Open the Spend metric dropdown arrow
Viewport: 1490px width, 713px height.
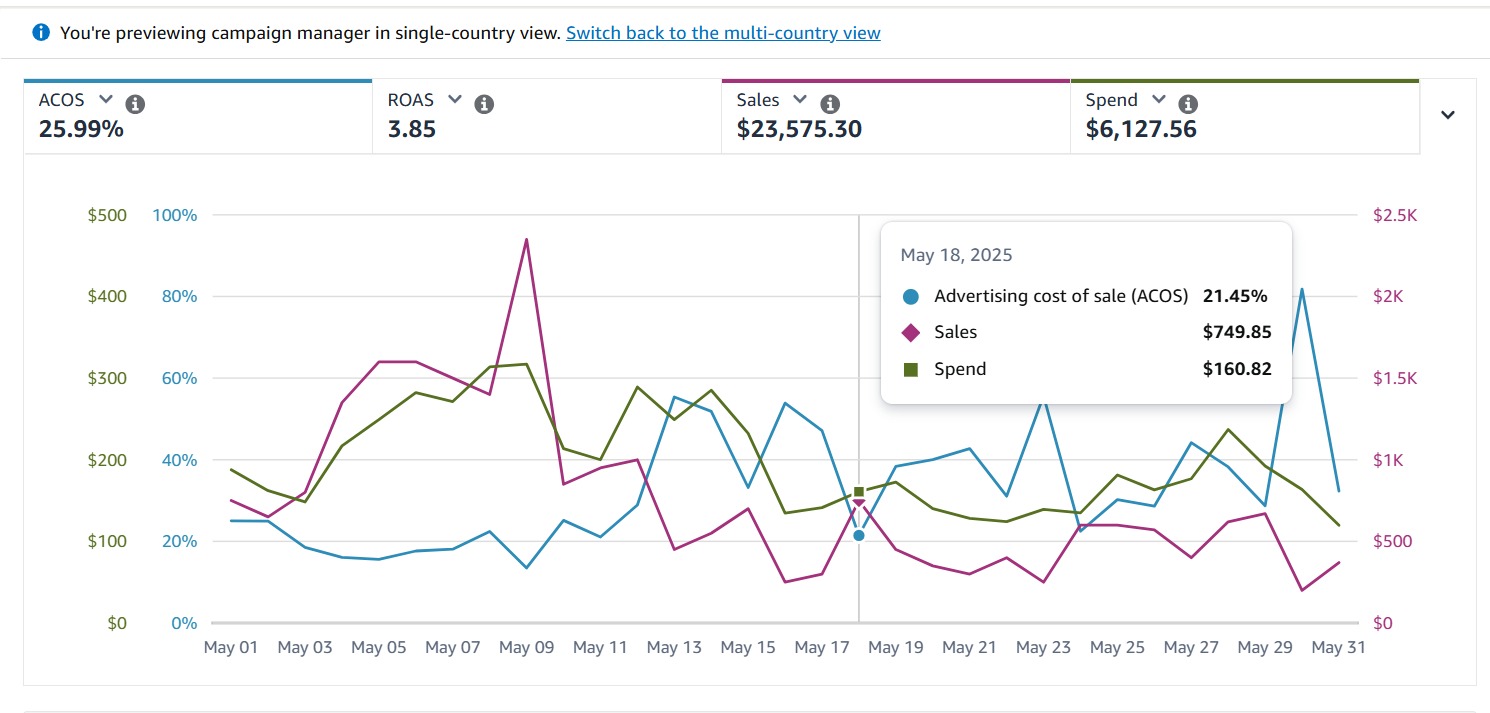[1158, 100]
